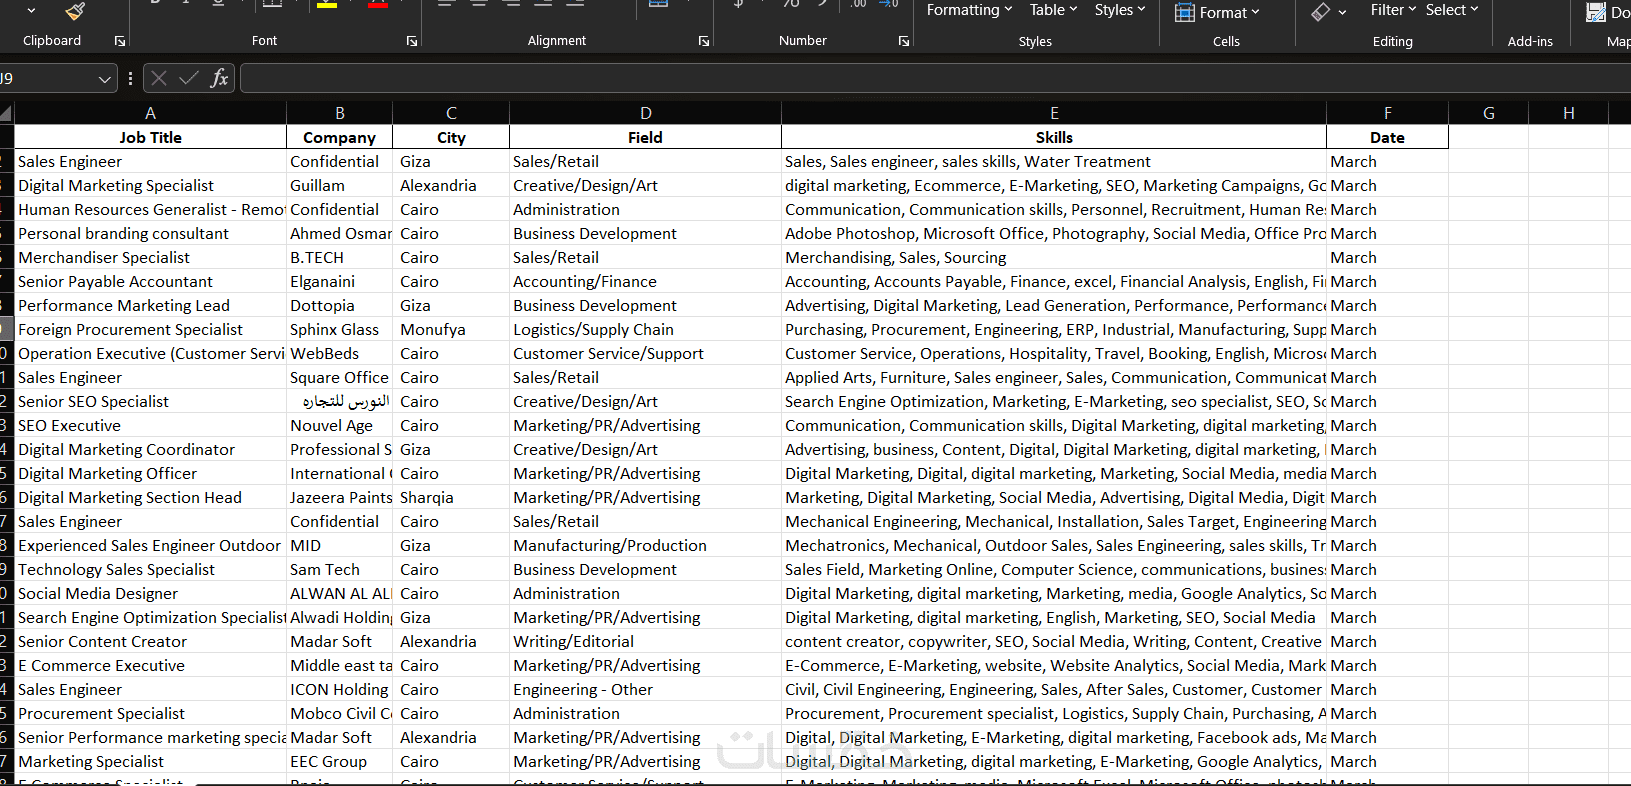Select the ICON Holding company cell
Screen dimensions: 1631x786
coord(340,689)
